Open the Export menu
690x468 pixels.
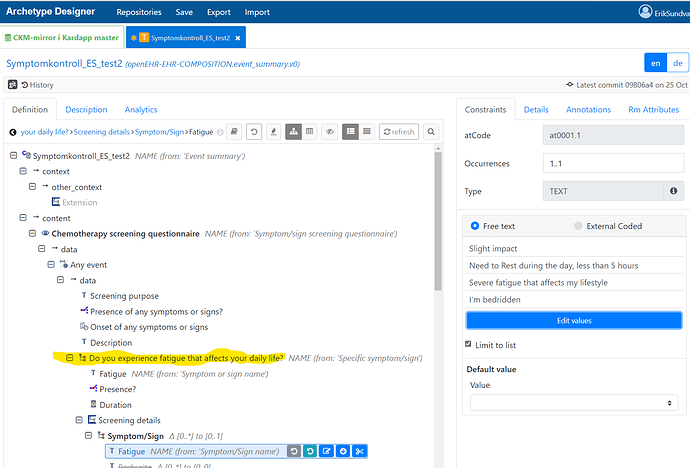coord(219,12)
